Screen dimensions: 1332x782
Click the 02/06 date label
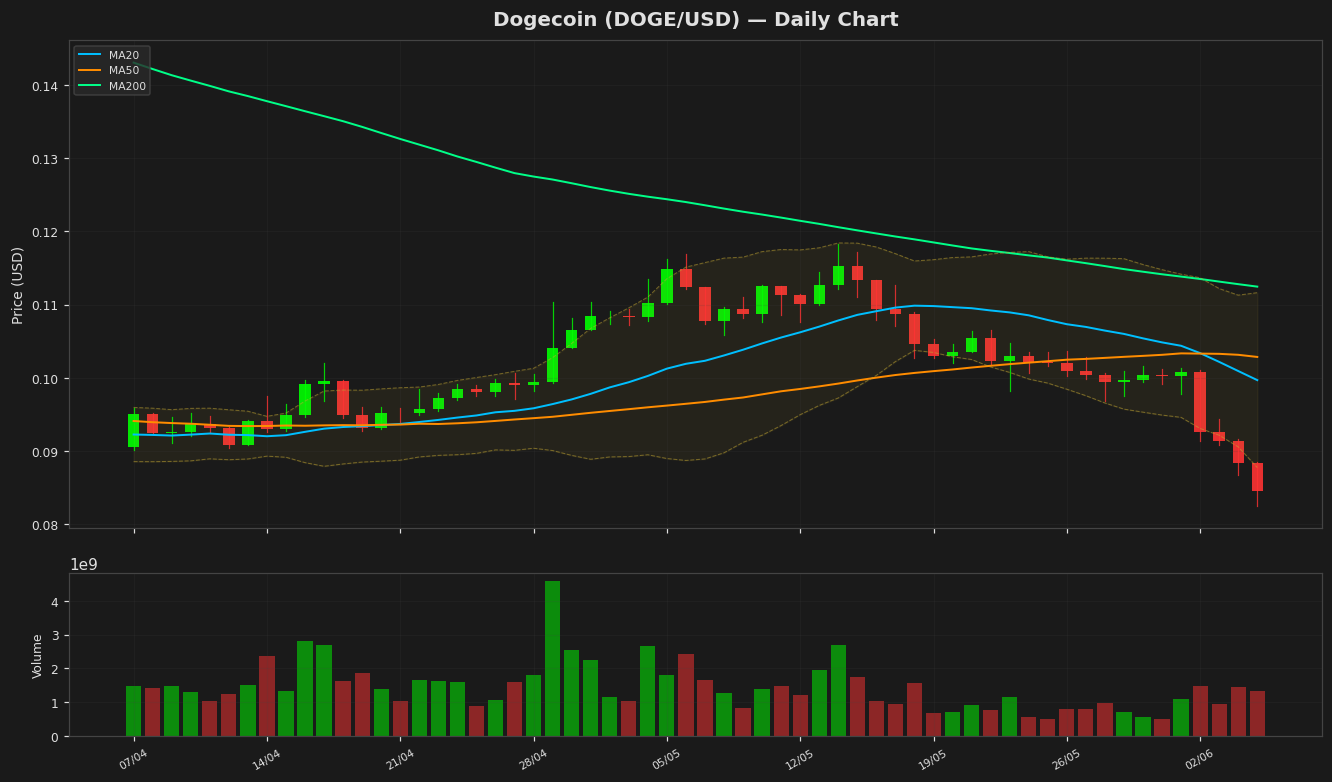(1200, 759)
